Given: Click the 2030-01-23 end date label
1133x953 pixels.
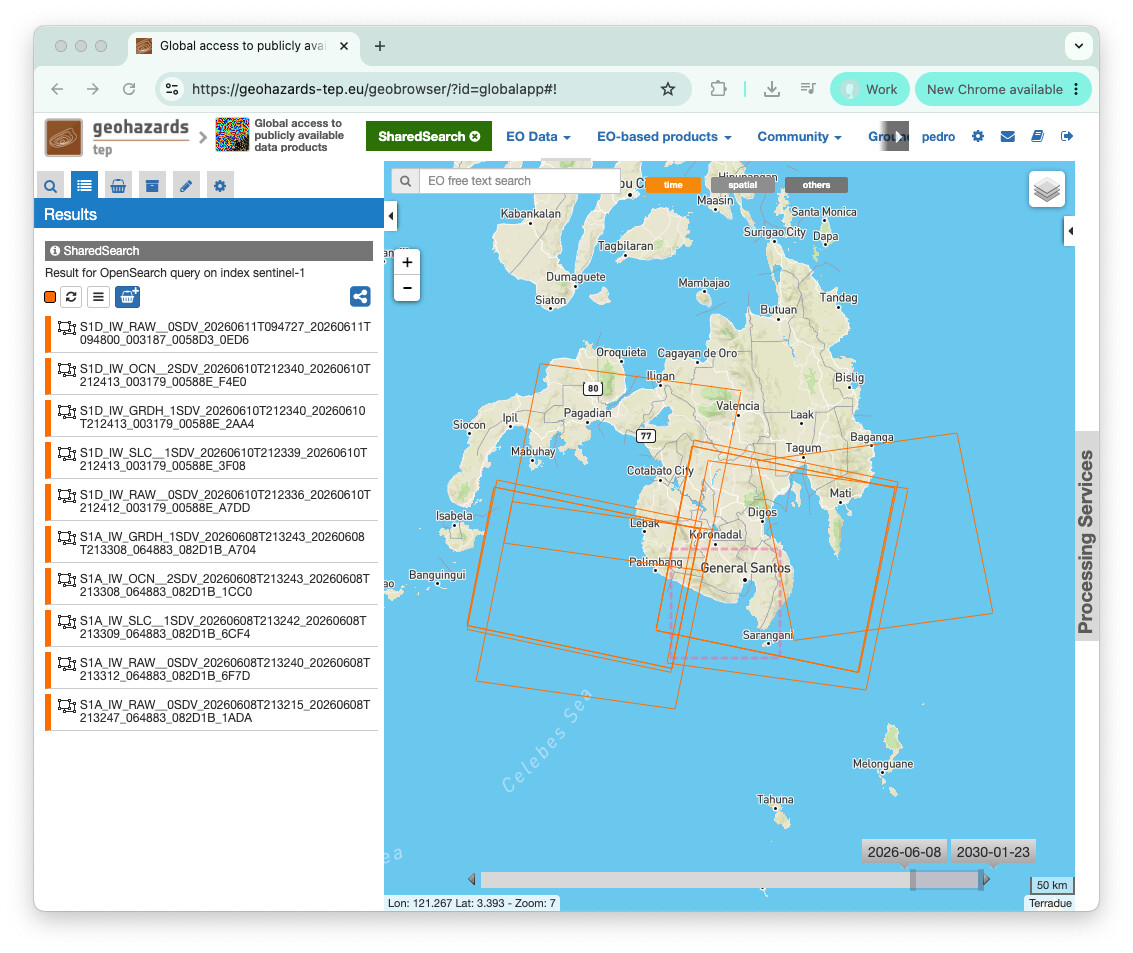Looking at the screenshot, I should [993, 852].
